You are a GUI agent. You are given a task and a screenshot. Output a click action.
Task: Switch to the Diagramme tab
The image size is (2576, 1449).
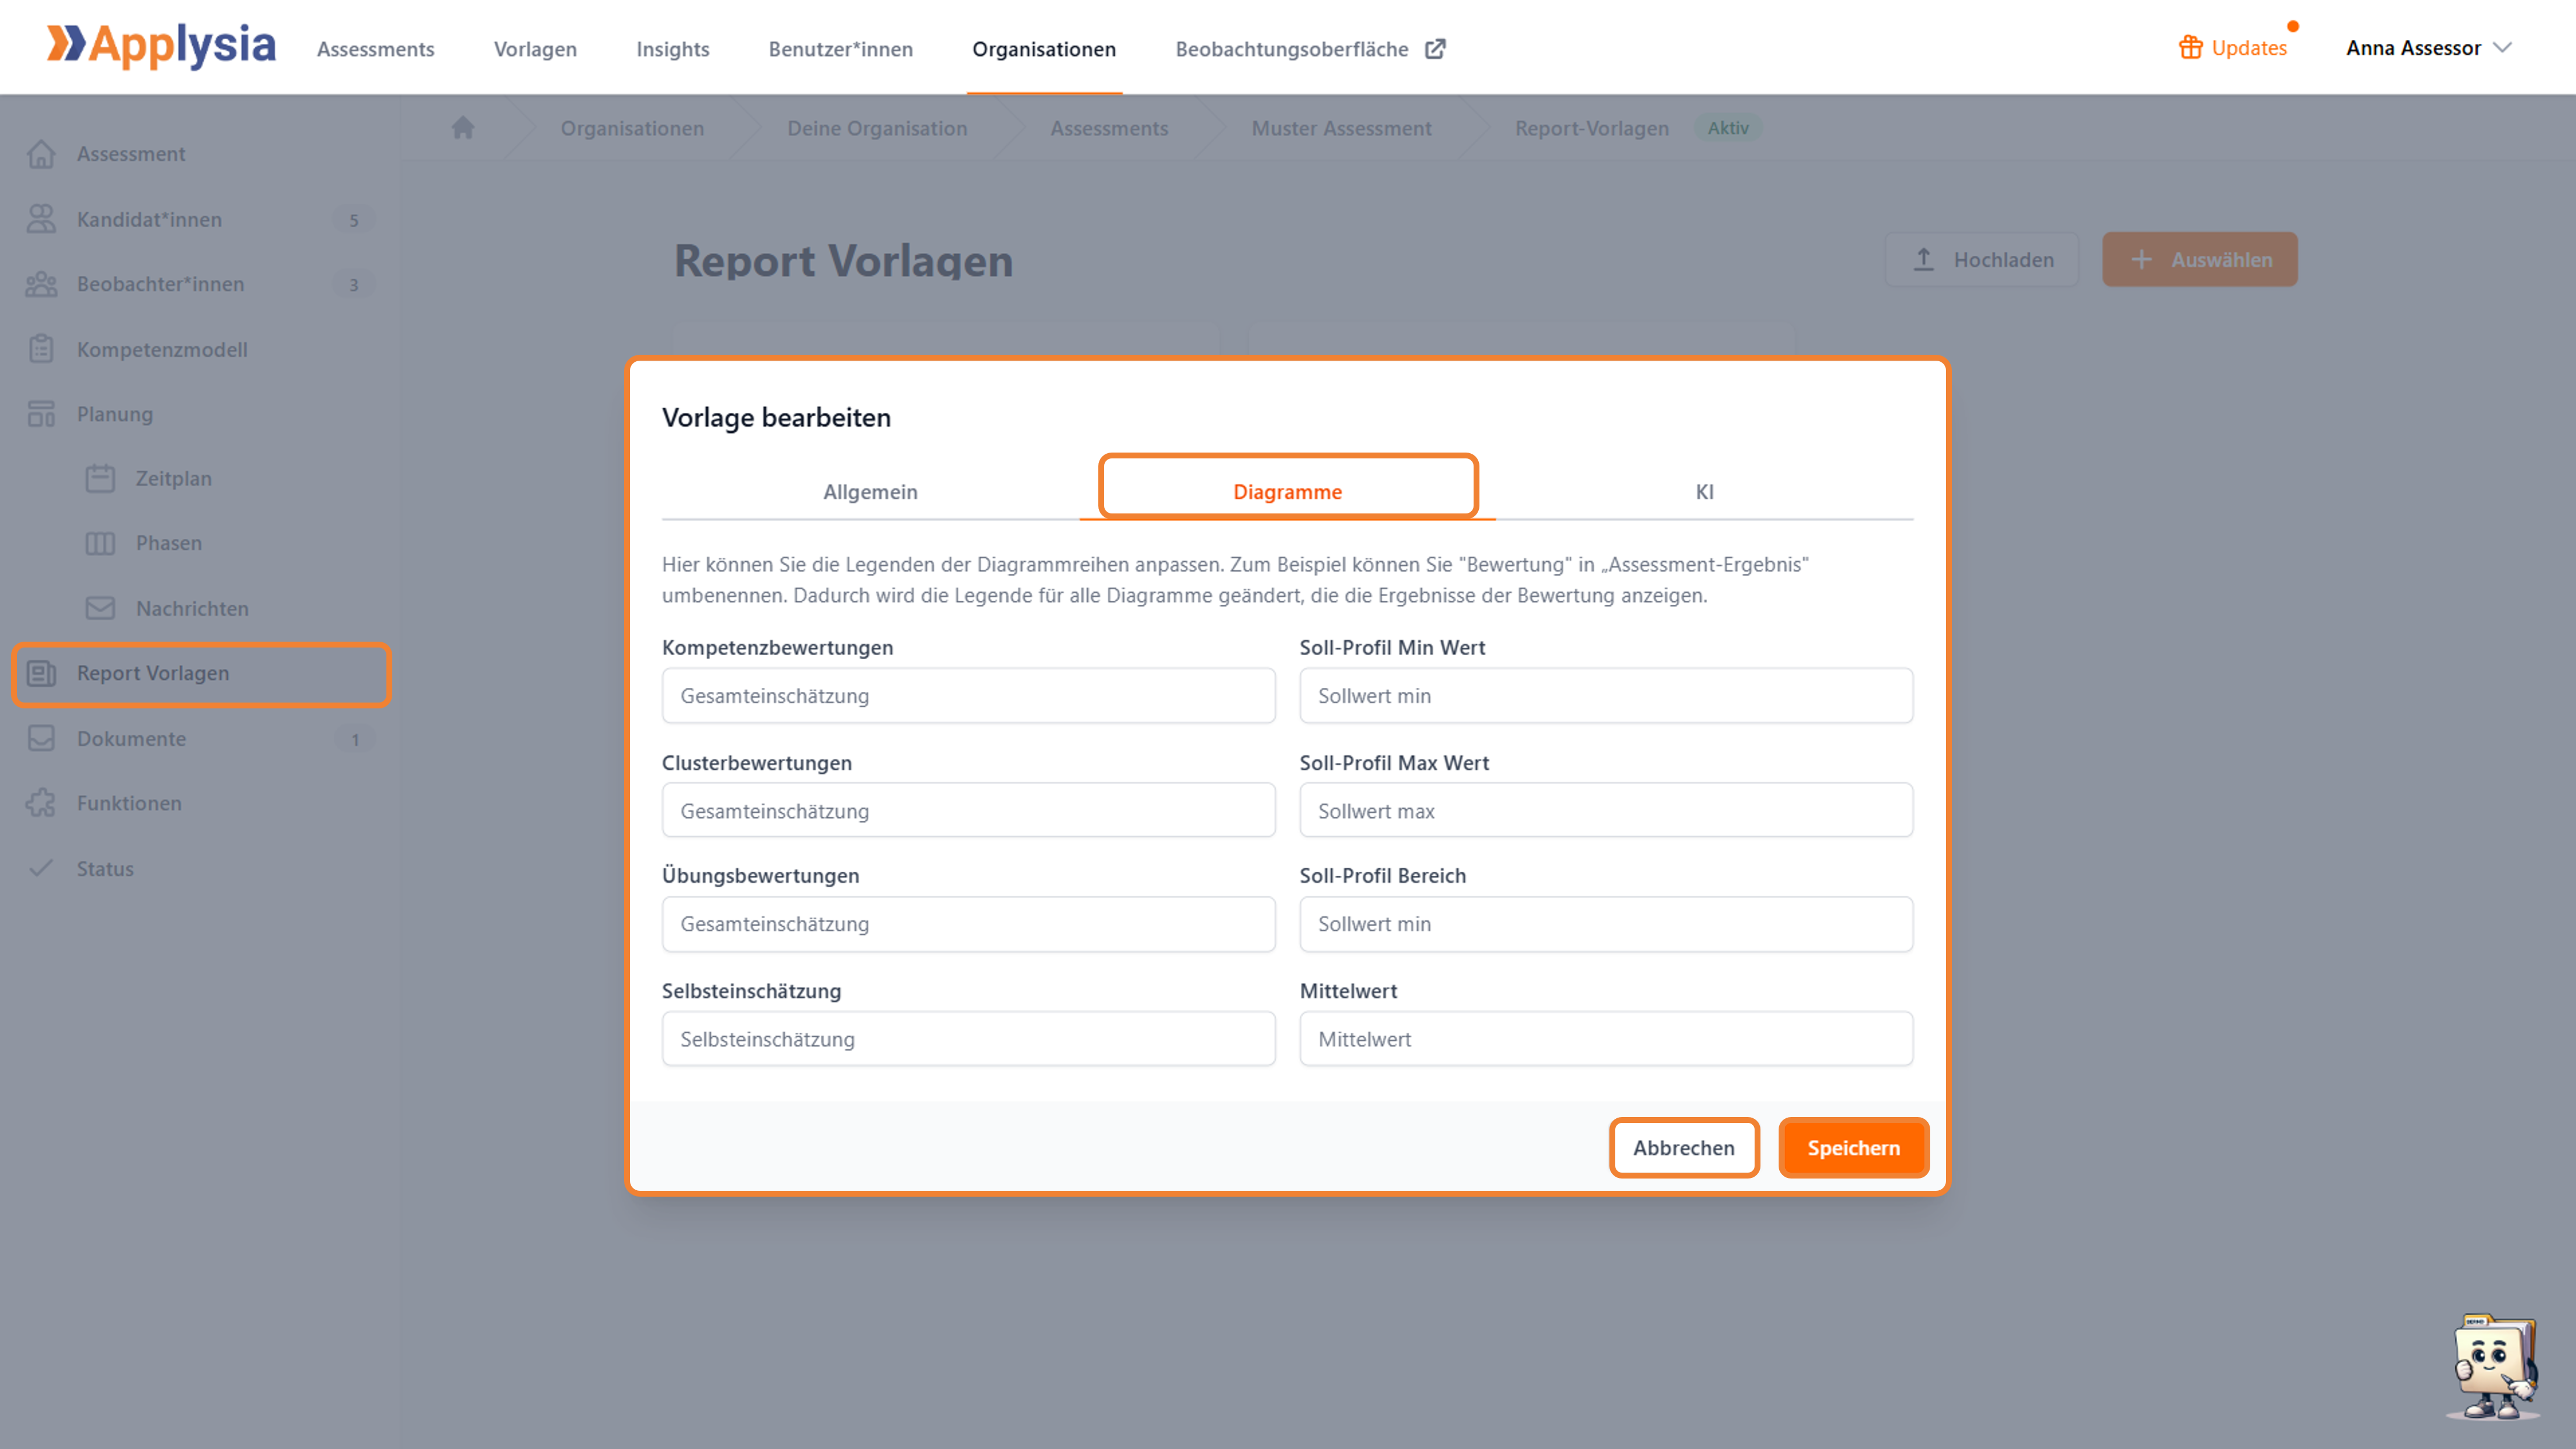(1287, 491)
